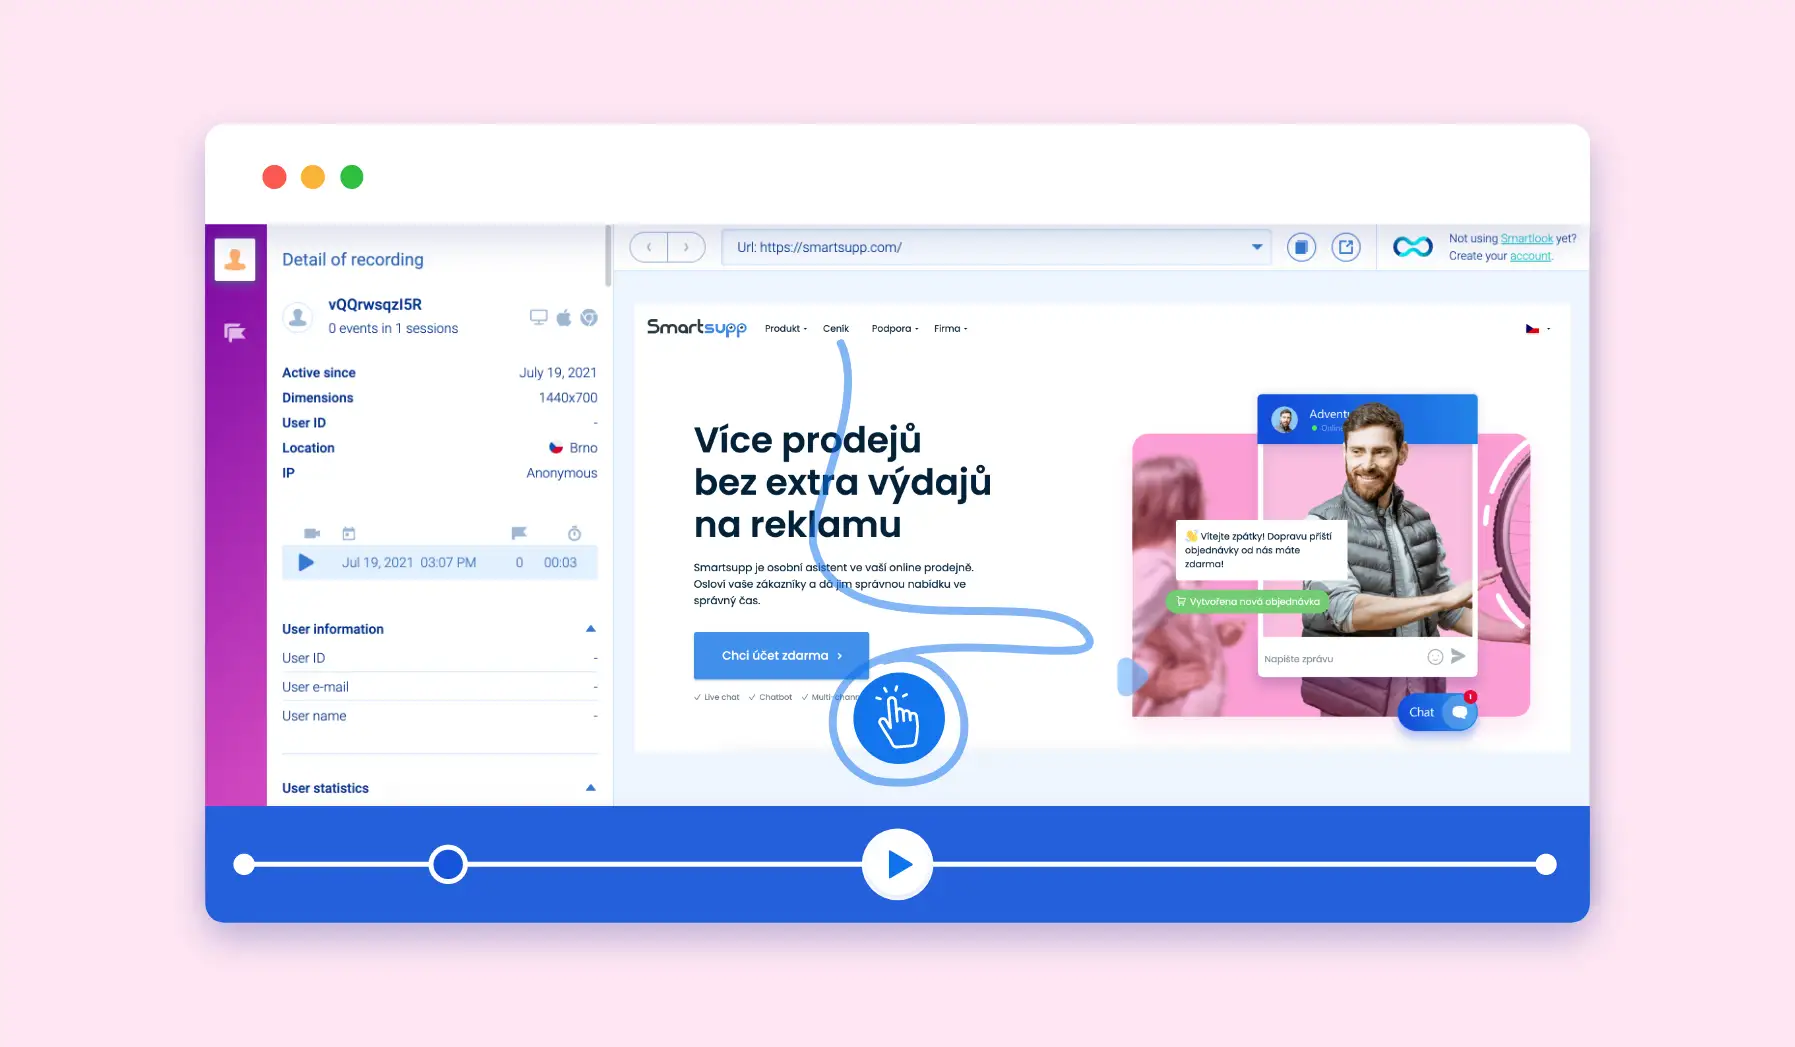The image size is (1795, 1047).
Task: Click the end point of the timeline
Action: [1546, 865]
